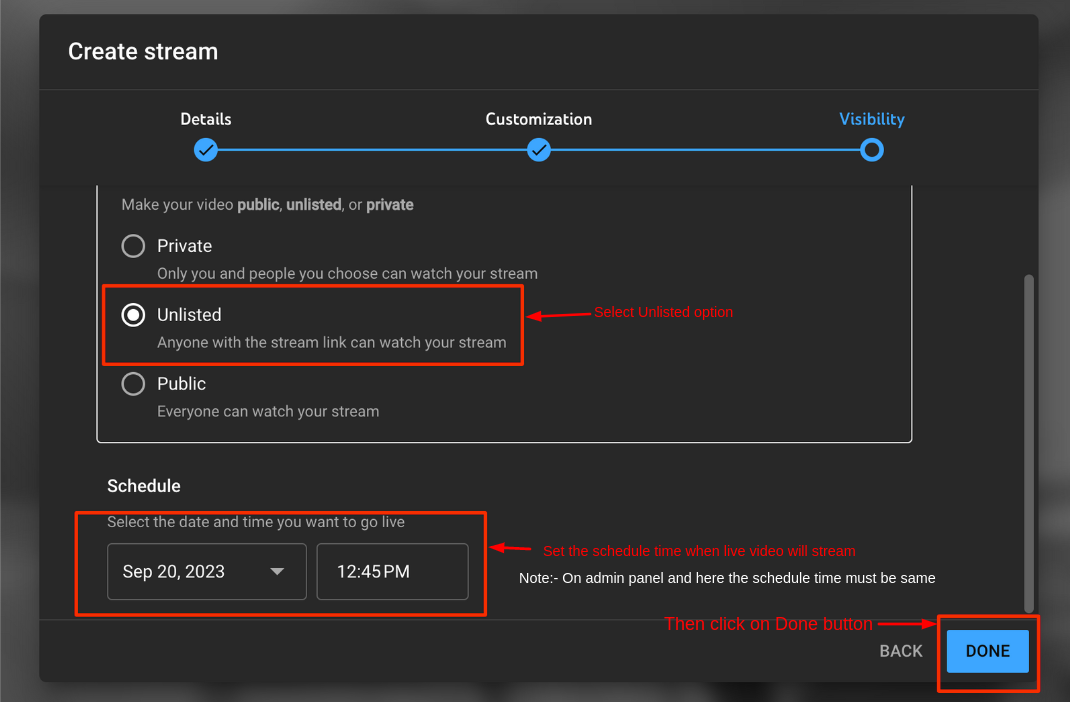Viewport: 1070px width, 702px height.
Task: Click the date picker dropdown arrow
Action: pos(277,572)
